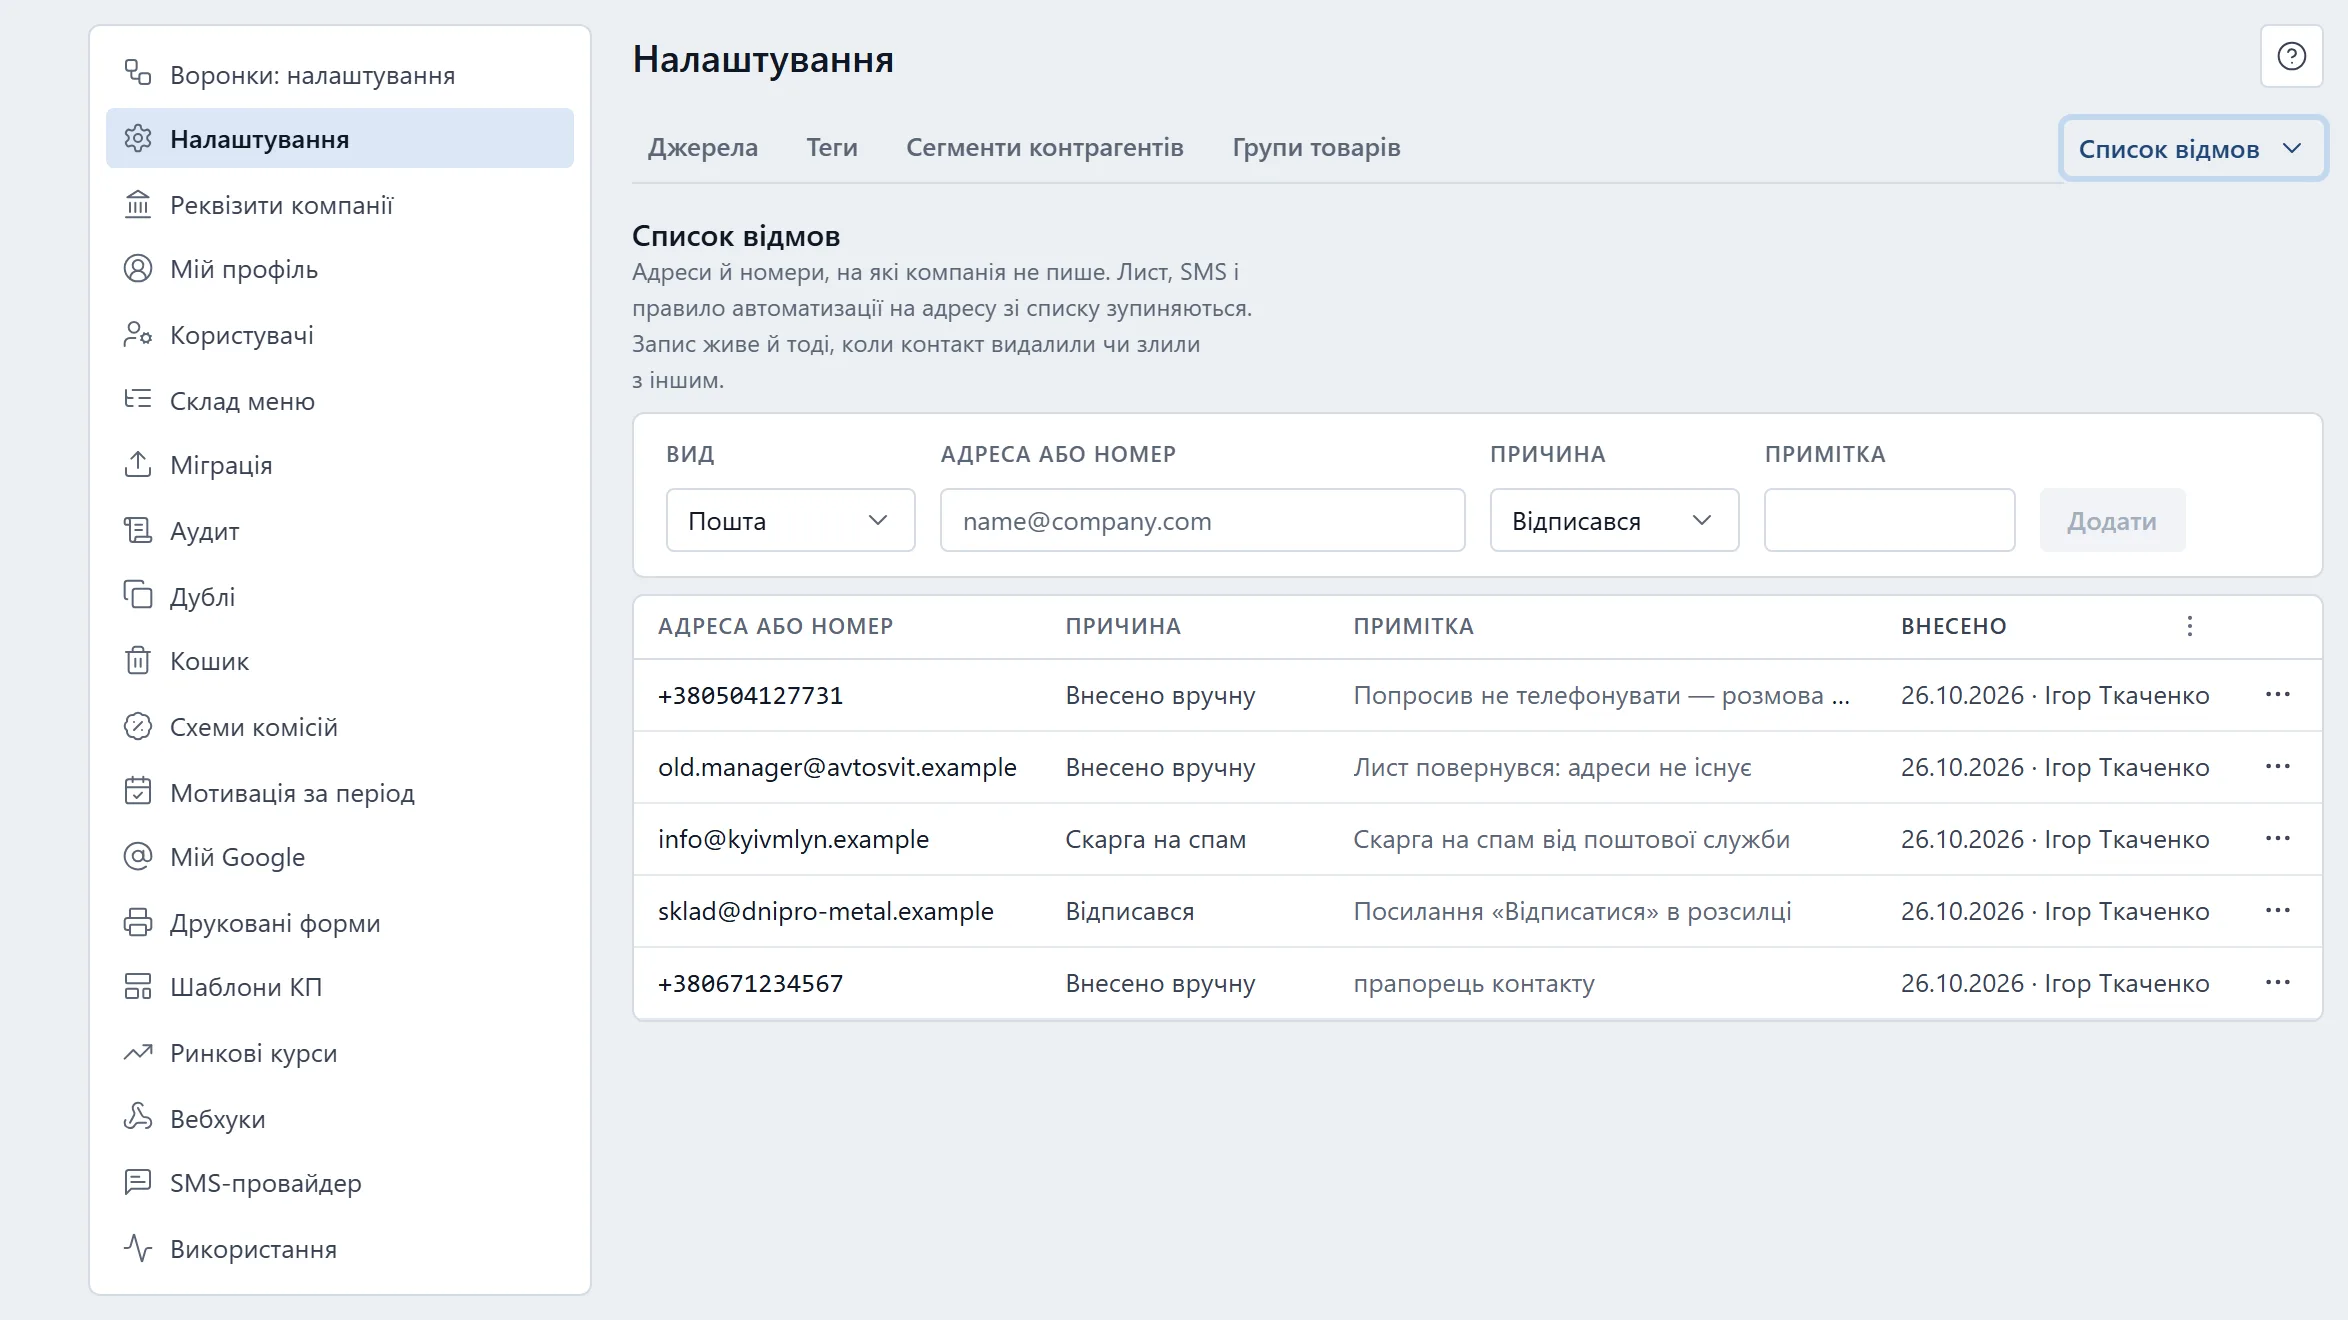Open row menu for old.manager@avtosvit.example
Viewport: 2348px width, 1320px height.
click(2277, 766)
